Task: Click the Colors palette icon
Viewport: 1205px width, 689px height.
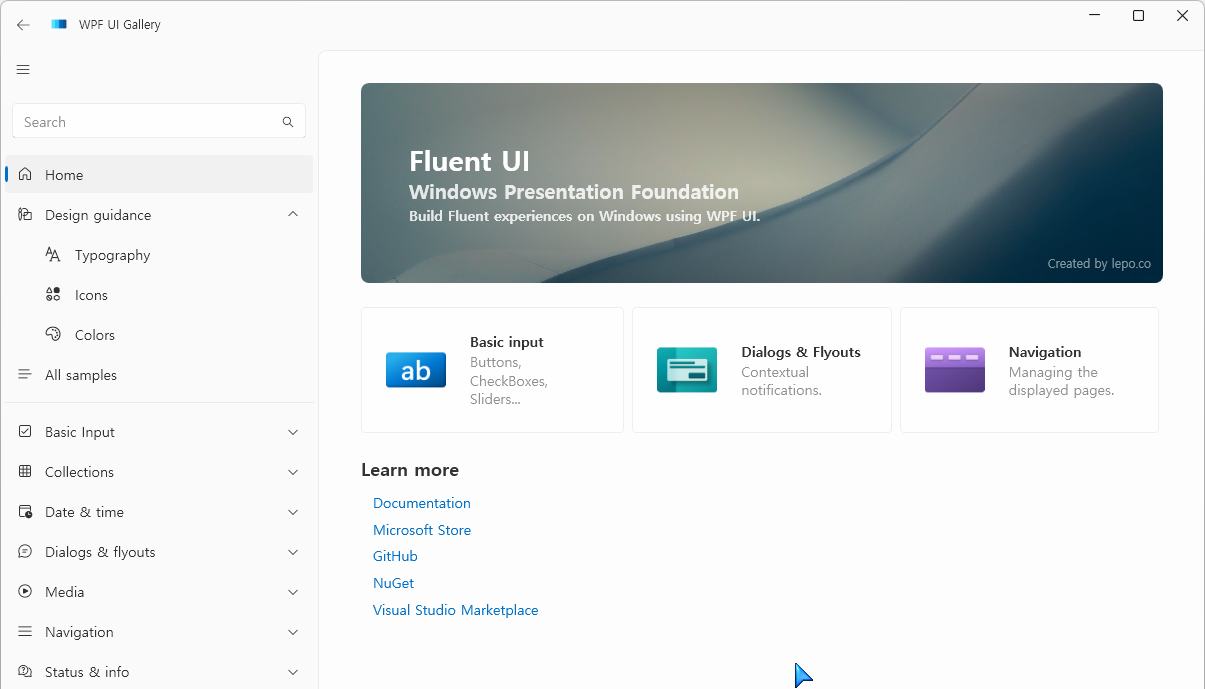Action: click(53, 335)
